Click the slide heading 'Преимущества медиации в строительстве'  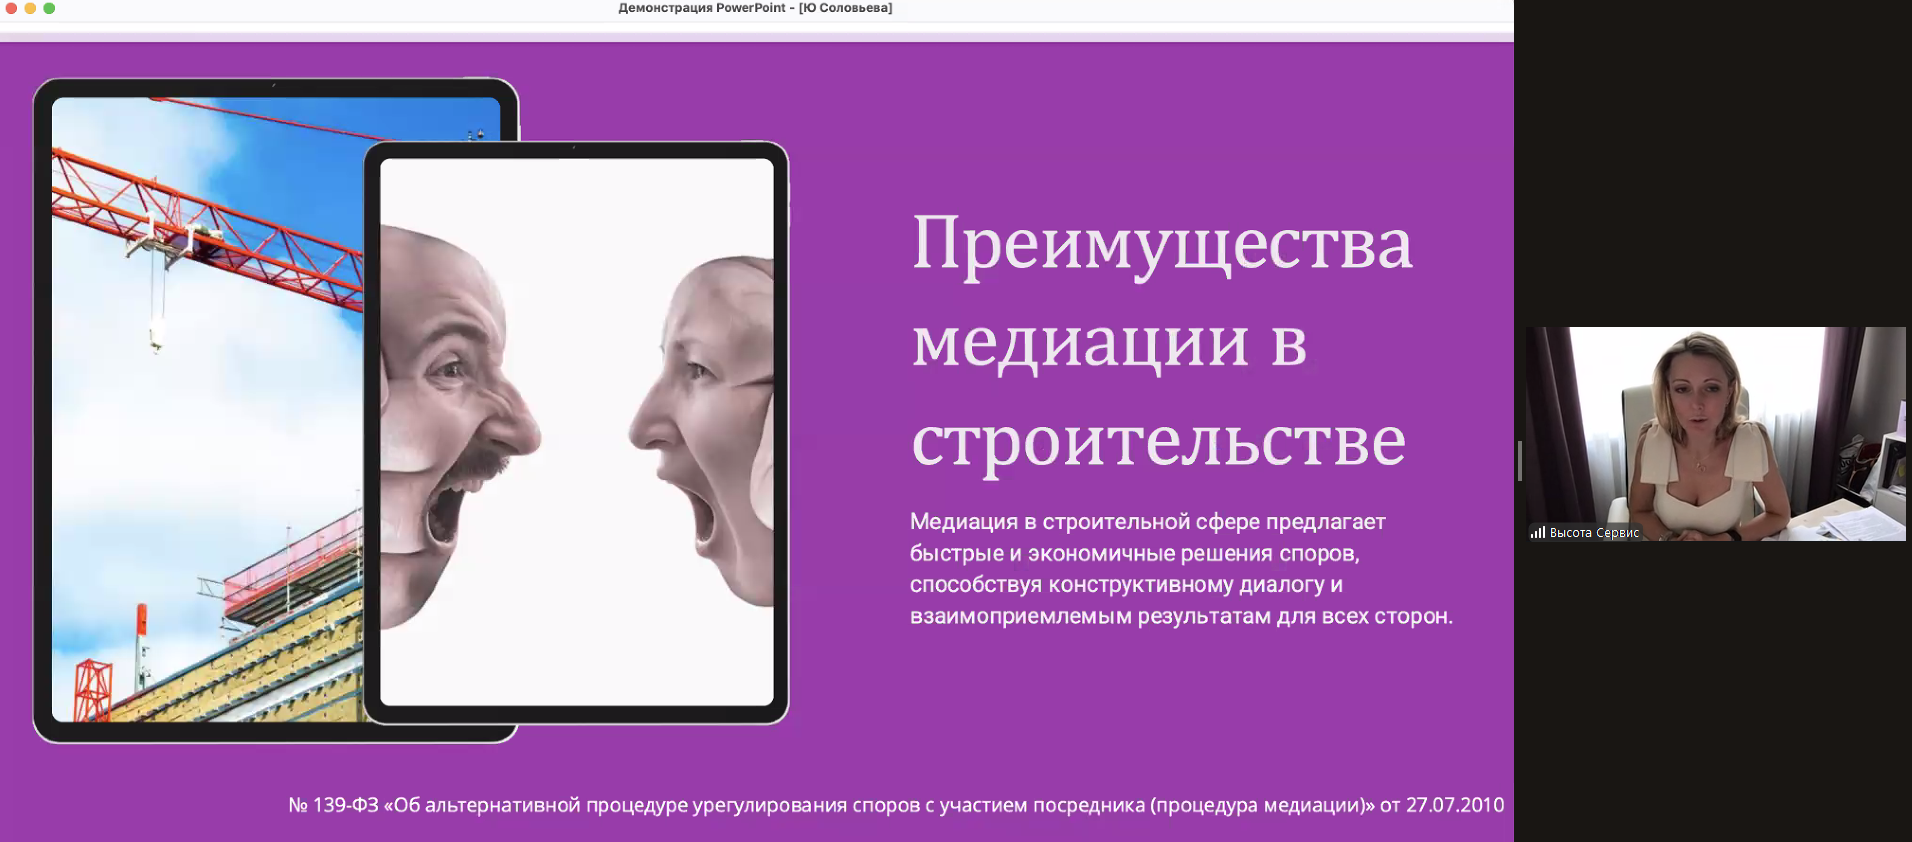tap(1160, 340)
